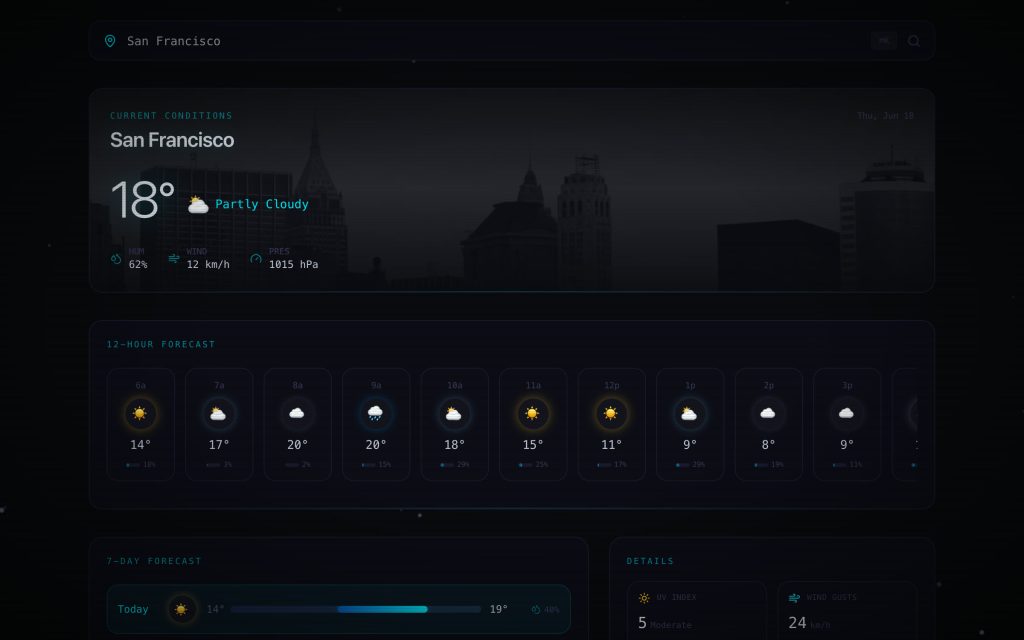This screenshot has width=1024, height=640.
Task: Select the rain cloud icon for 9a
Action: [376, 413]
